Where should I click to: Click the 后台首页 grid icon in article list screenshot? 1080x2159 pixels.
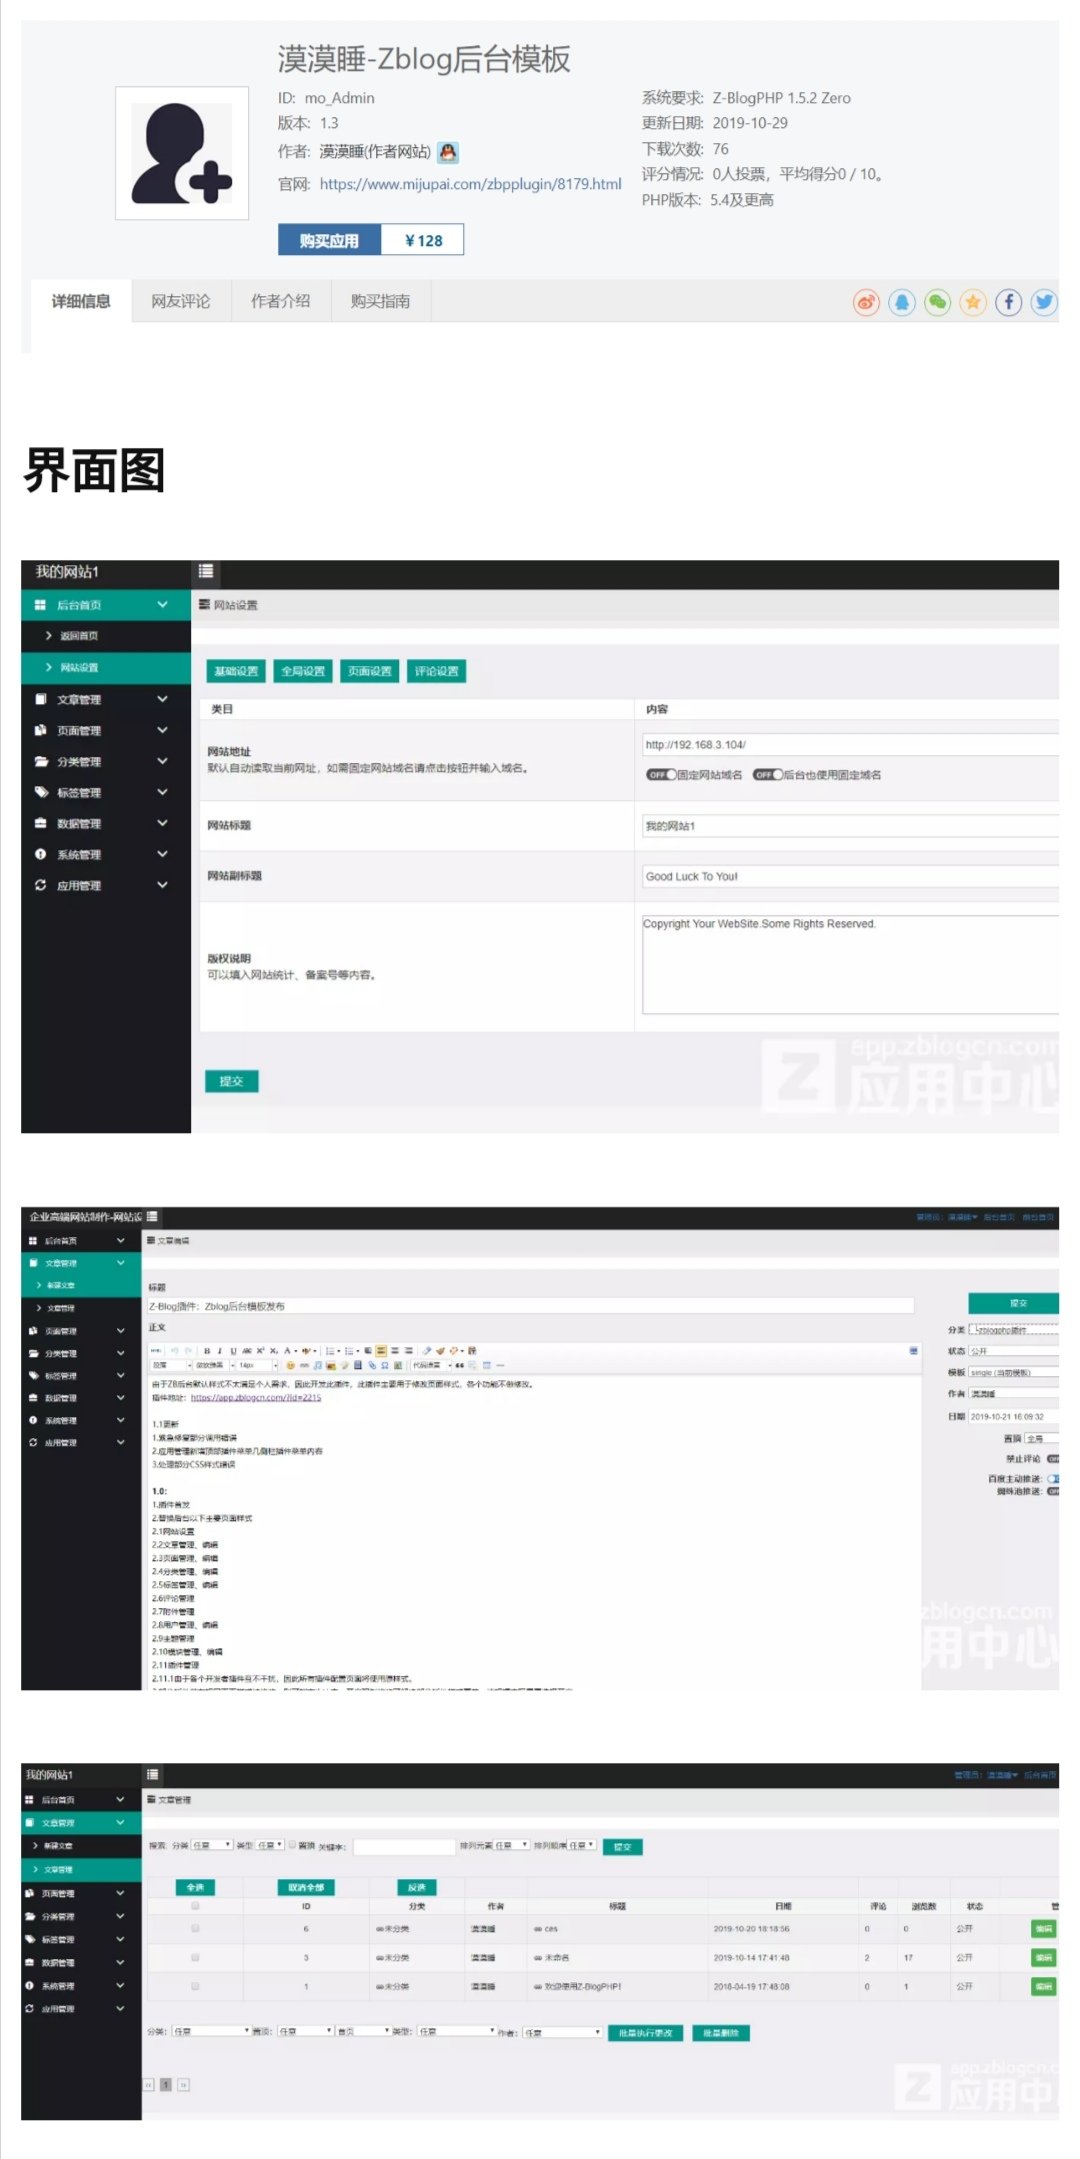pos(29,1799)
